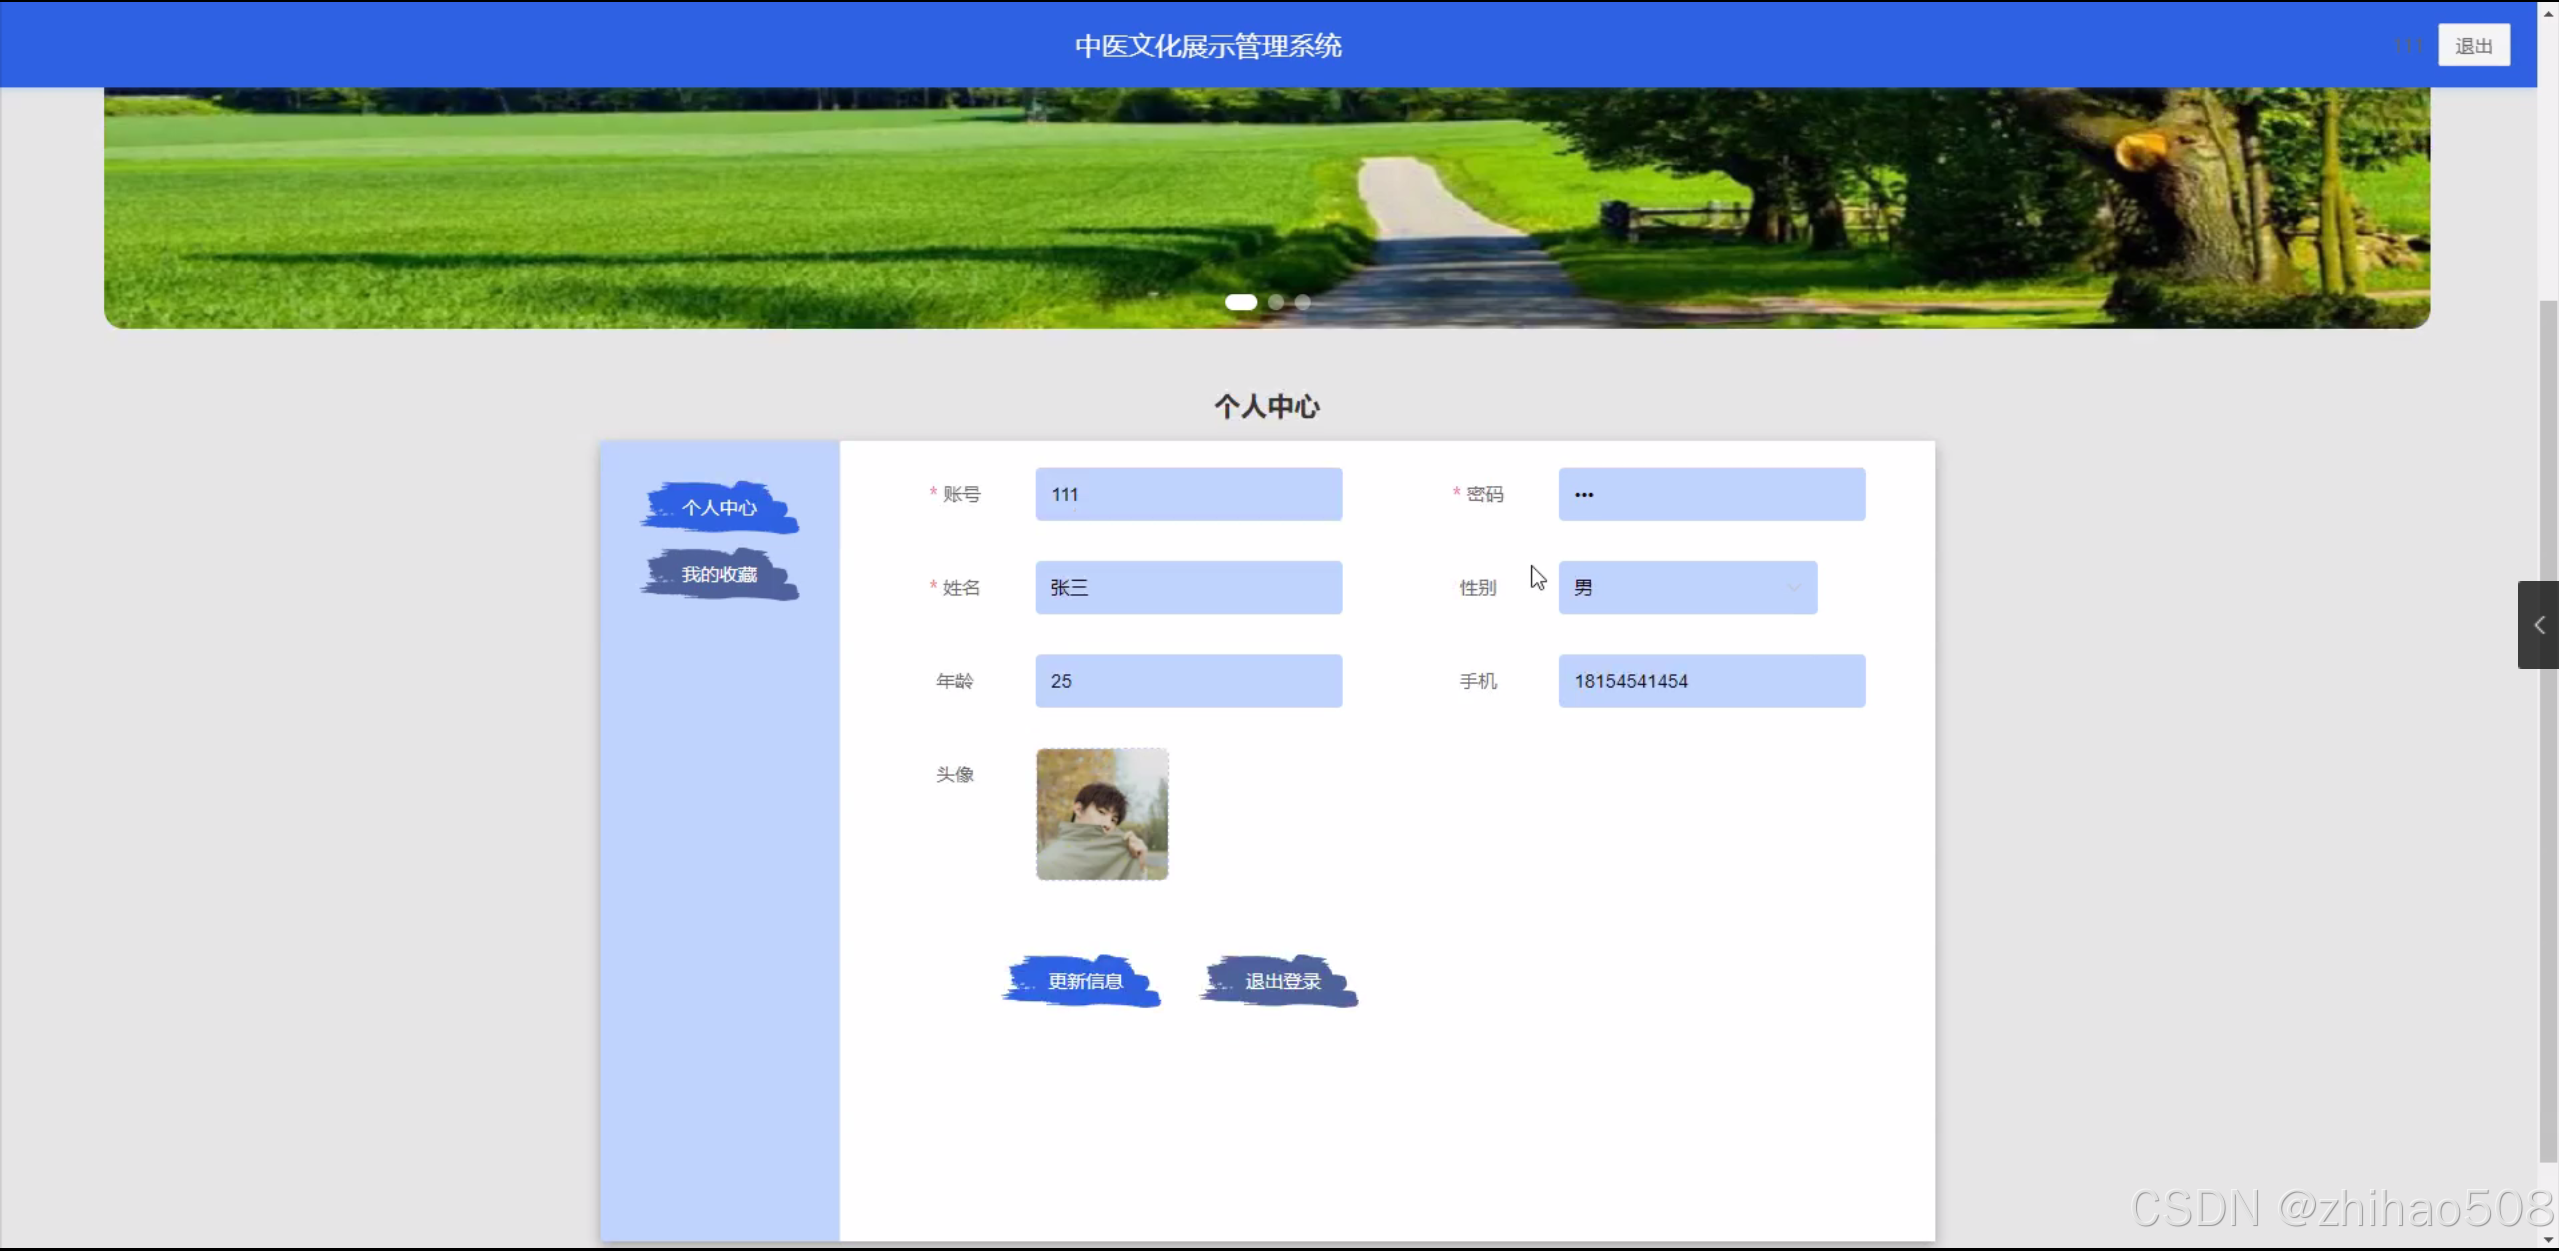Click the scrollbar up arrow

[x=2548, y=12]
